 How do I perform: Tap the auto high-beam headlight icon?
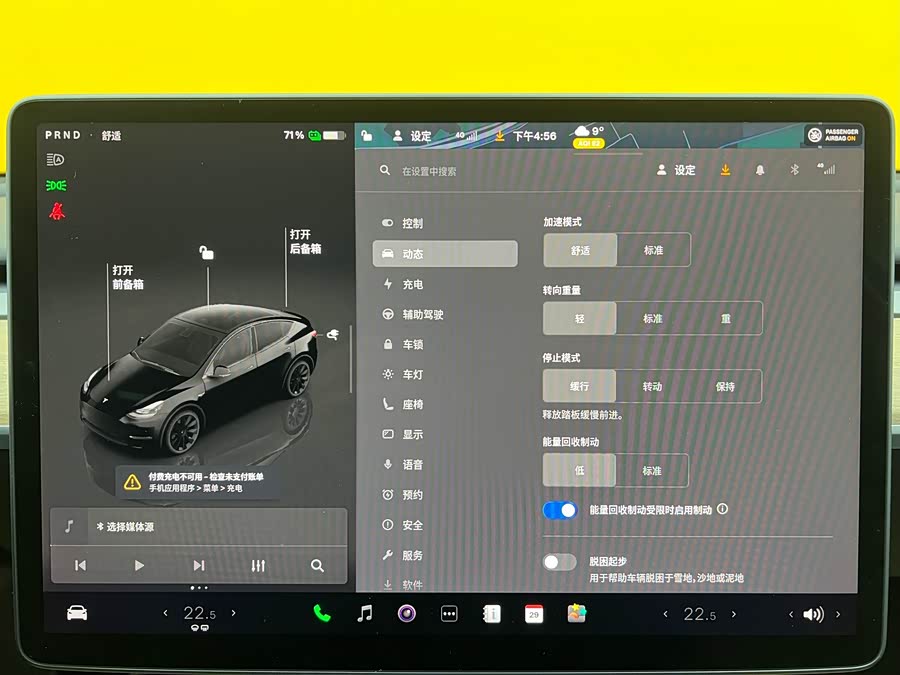point(55,159)
